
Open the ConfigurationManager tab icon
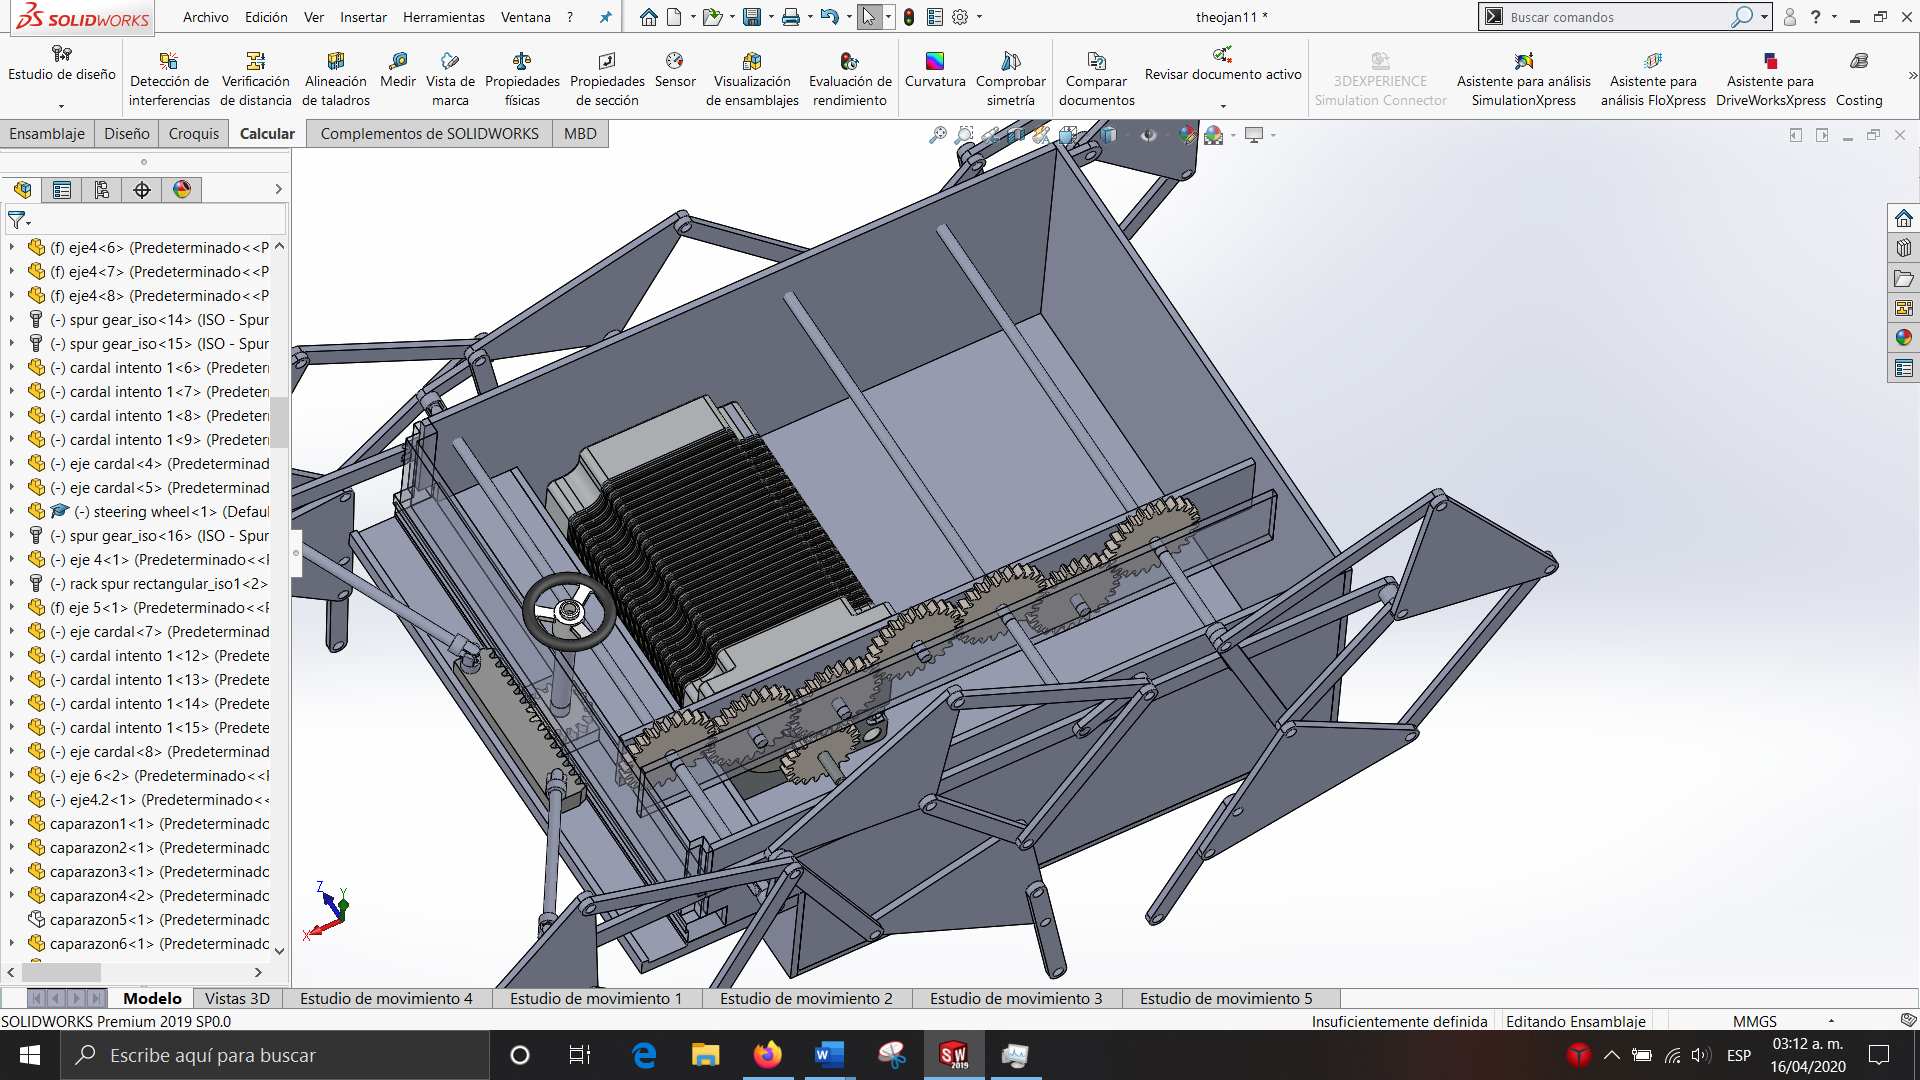[x=102, y=190]
